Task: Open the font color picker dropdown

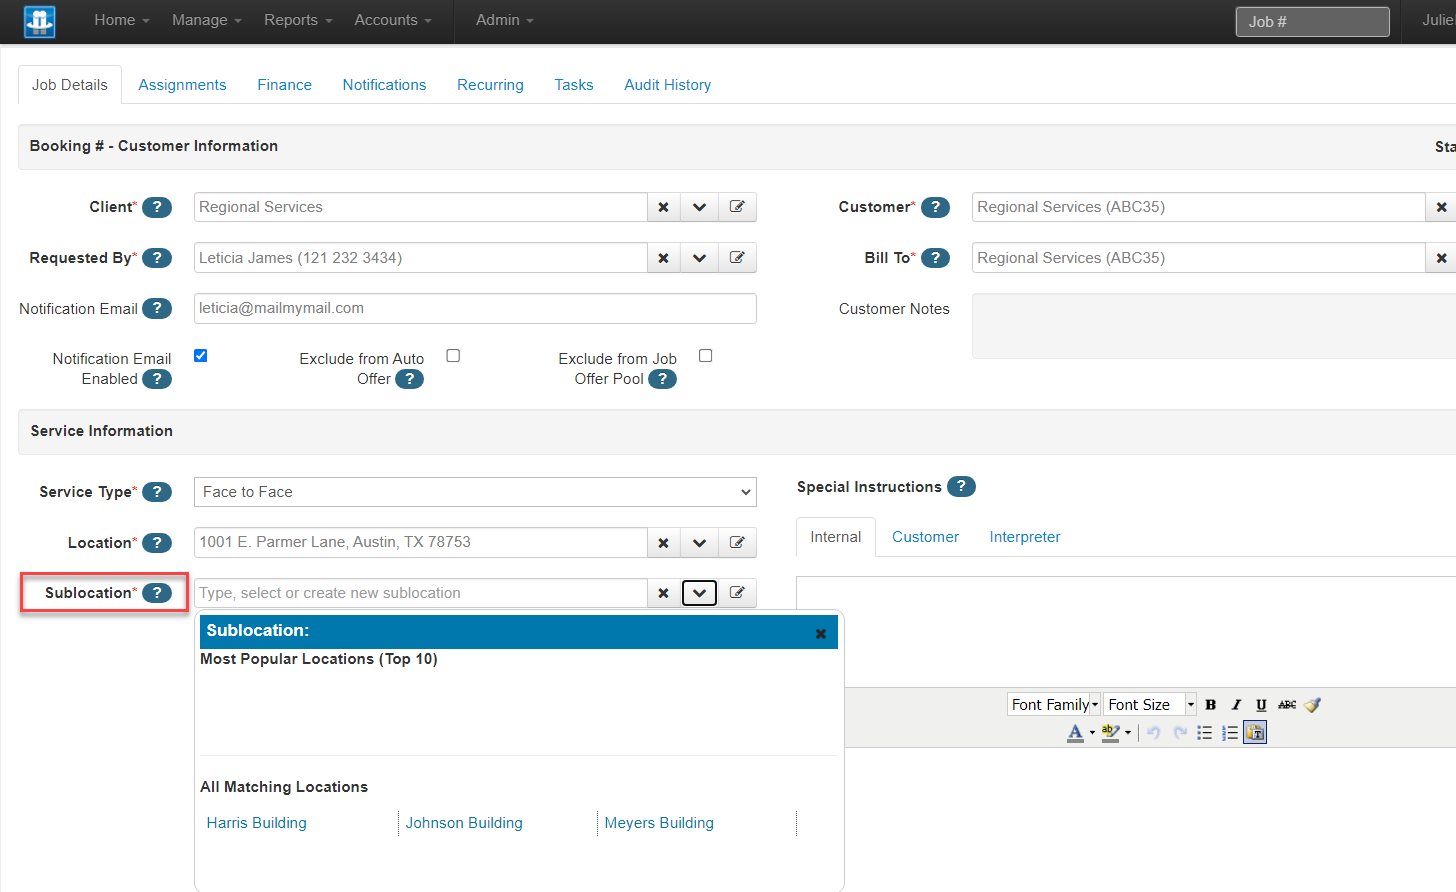Action: pyautogui.click(x=1090, y=732)
